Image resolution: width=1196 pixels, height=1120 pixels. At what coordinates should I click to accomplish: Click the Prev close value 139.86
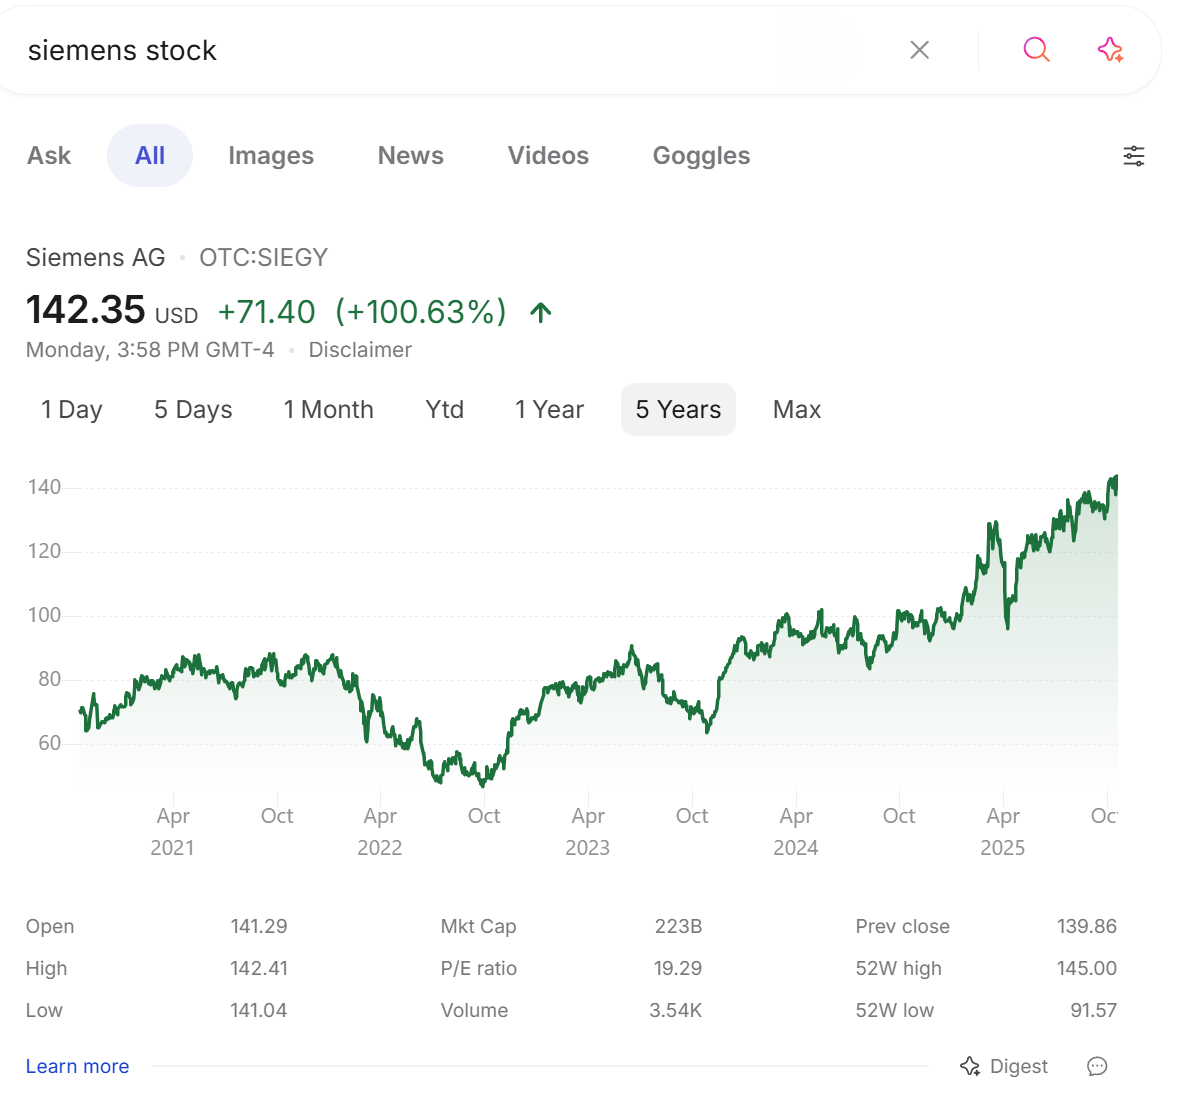tap(1086, 926)
